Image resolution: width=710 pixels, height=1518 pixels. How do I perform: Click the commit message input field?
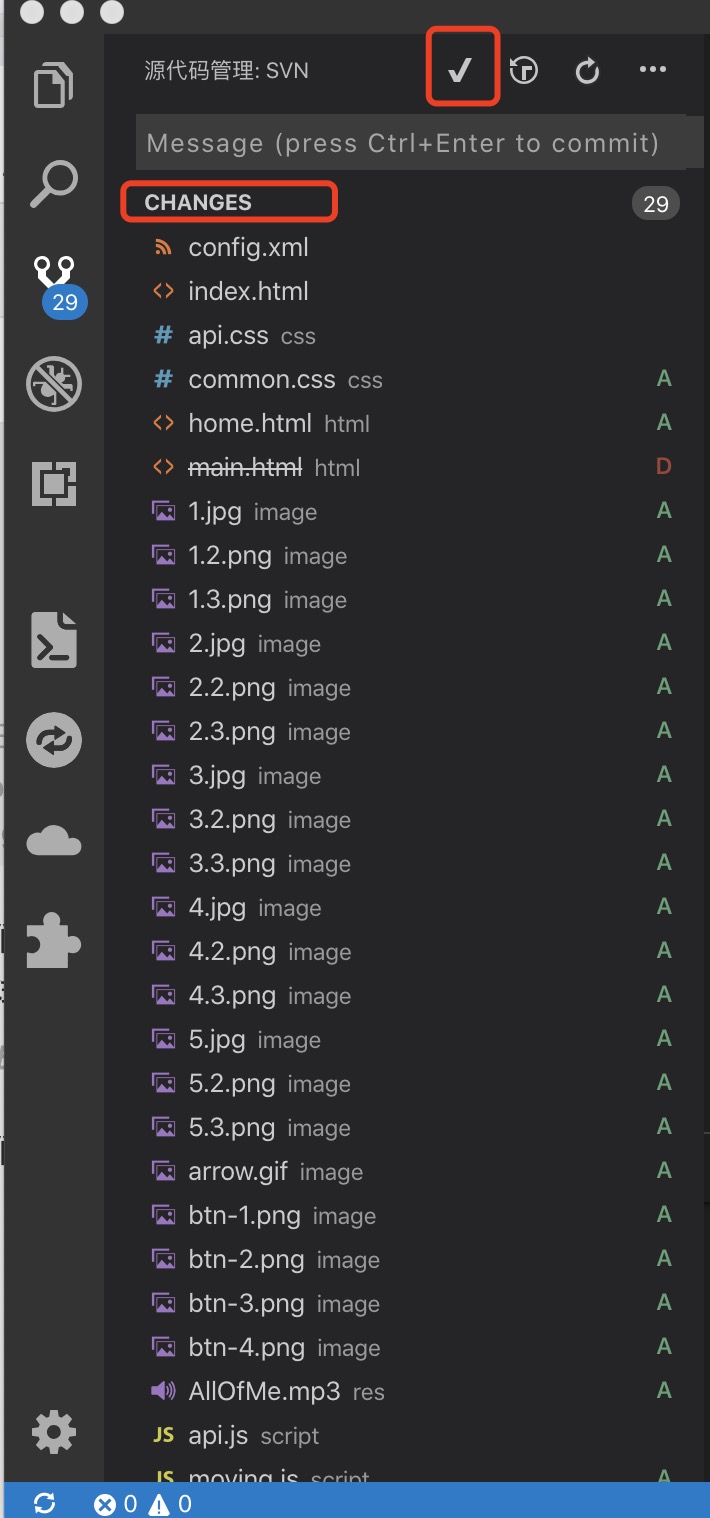[410, 143]
